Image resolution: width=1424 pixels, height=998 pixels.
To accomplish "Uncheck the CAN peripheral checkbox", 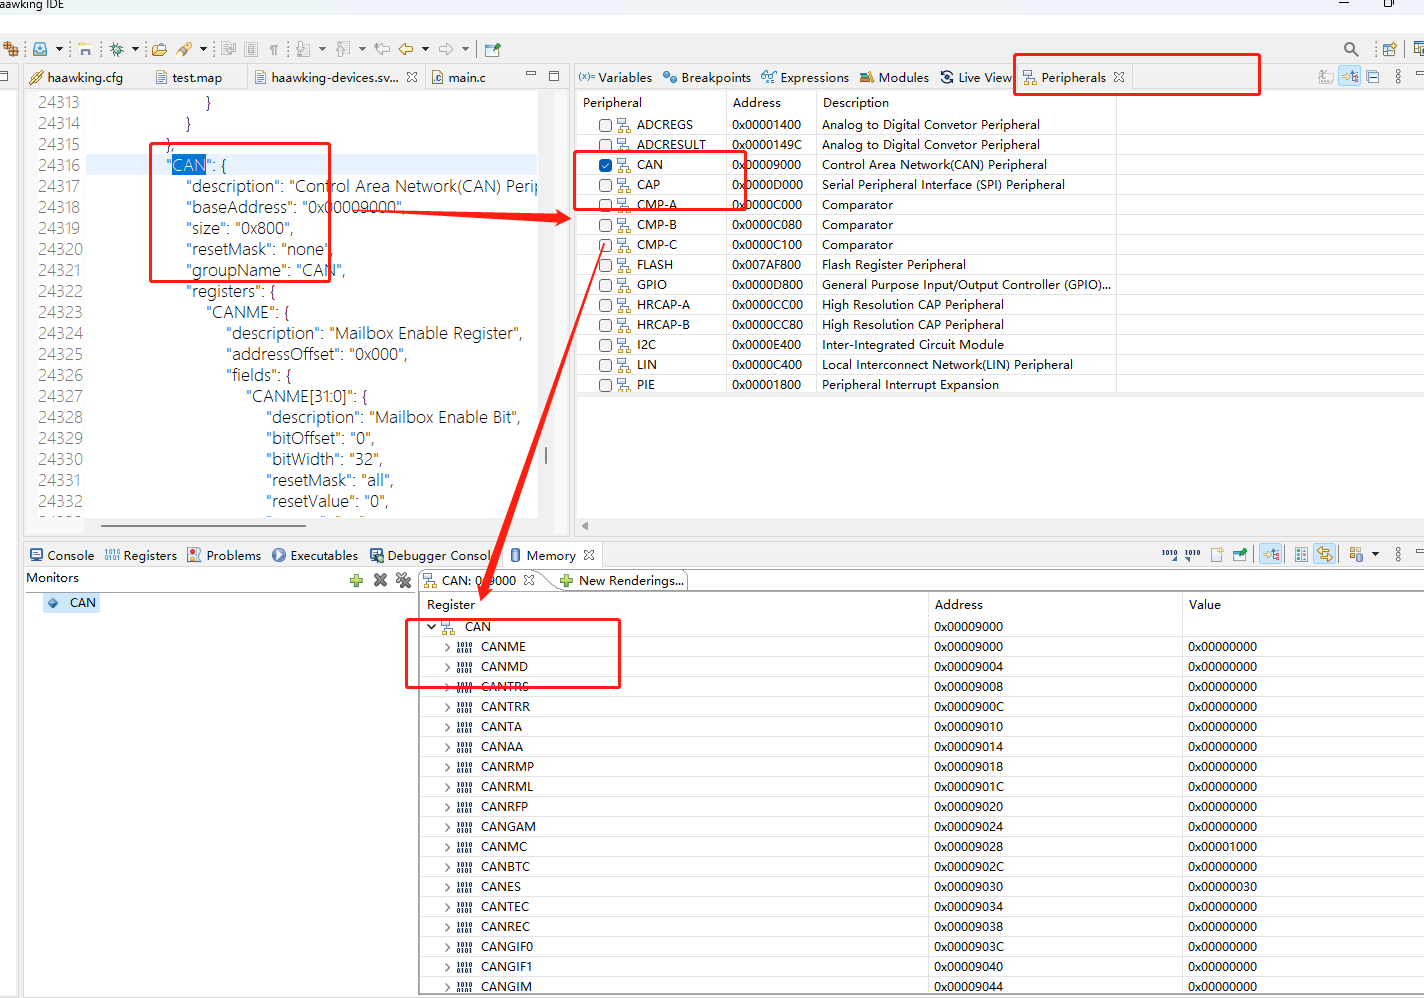I will click(605, 165).
